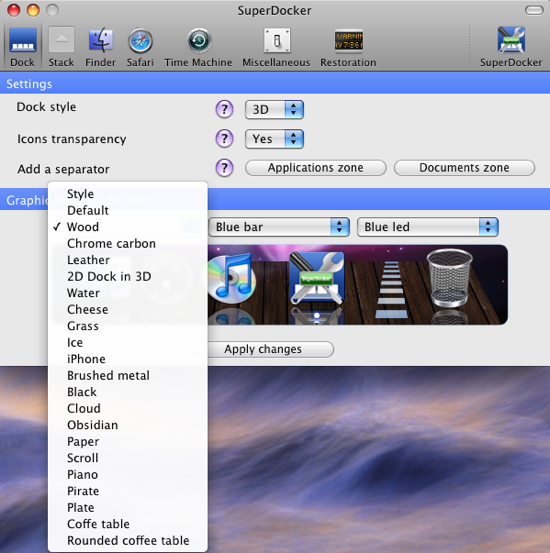Screen dimensions: 550x553
Task: Show help for Icons transparency
Action: [224, 139]
